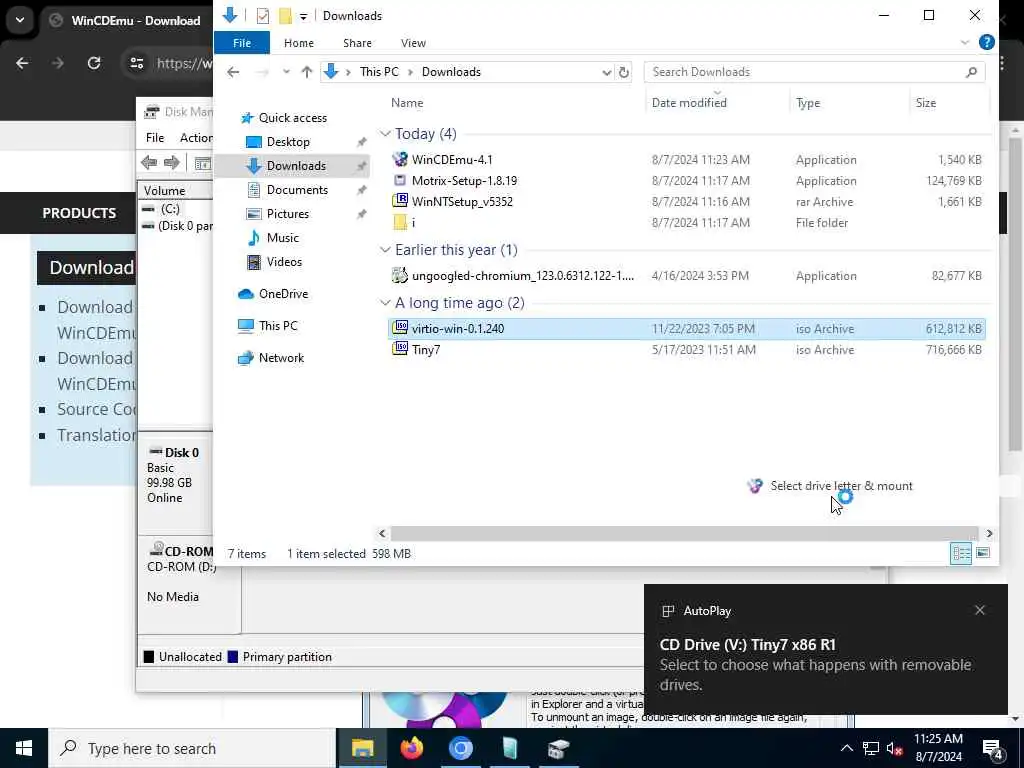
Task: Click New folder icon in title bar
Action: pos(285,16)
